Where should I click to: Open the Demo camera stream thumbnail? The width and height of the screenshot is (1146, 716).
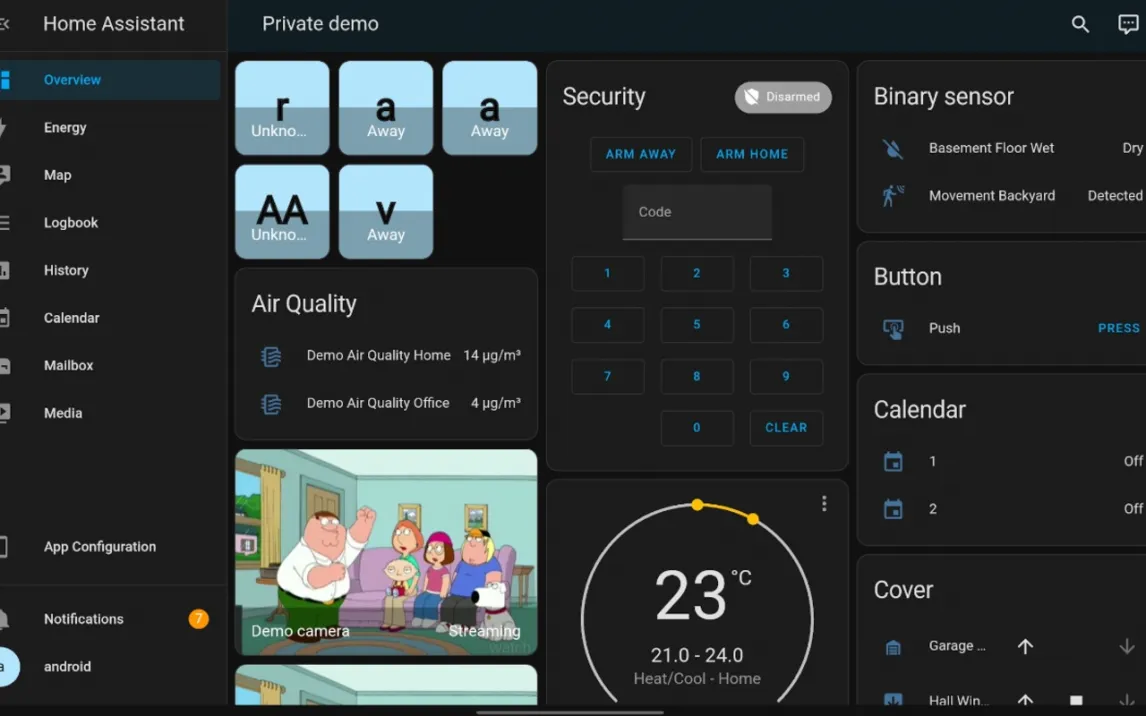tap(386, 552)
